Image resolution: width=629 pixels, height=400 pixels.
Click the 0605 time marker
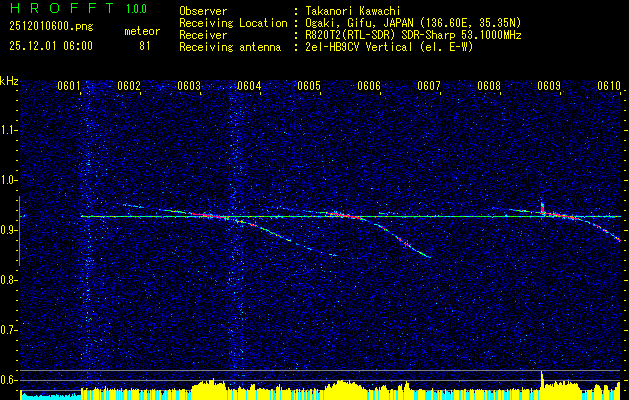pos(309,86)
